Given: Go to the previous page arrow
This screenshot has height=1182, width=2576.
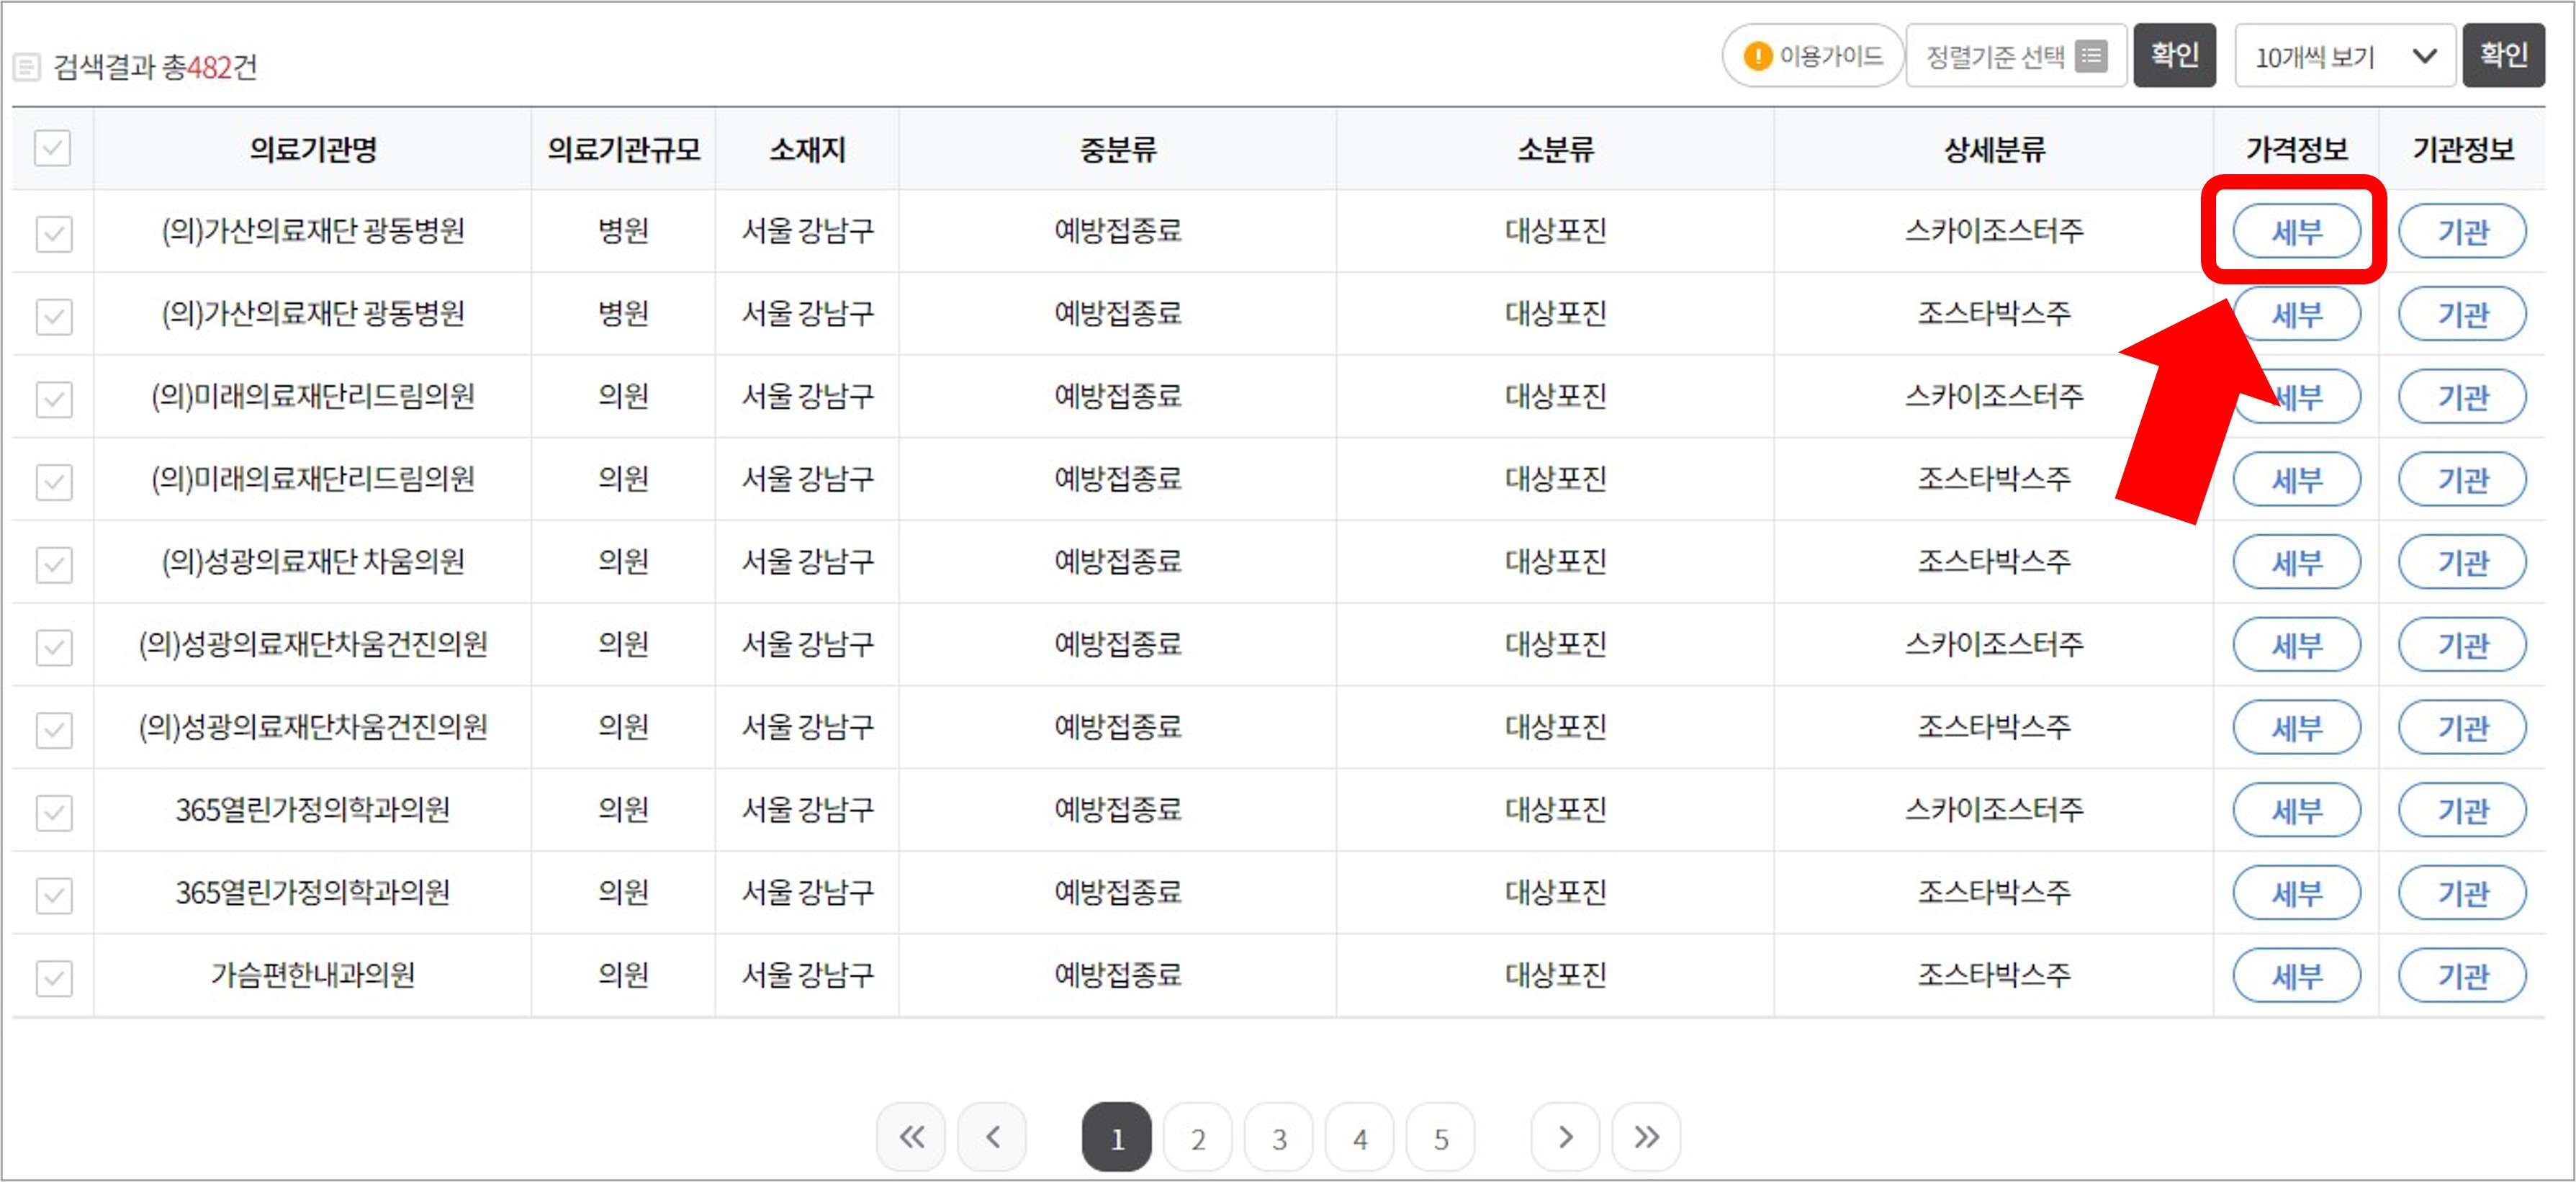Looking at the screenshot, I should (x=991, y=1137).
